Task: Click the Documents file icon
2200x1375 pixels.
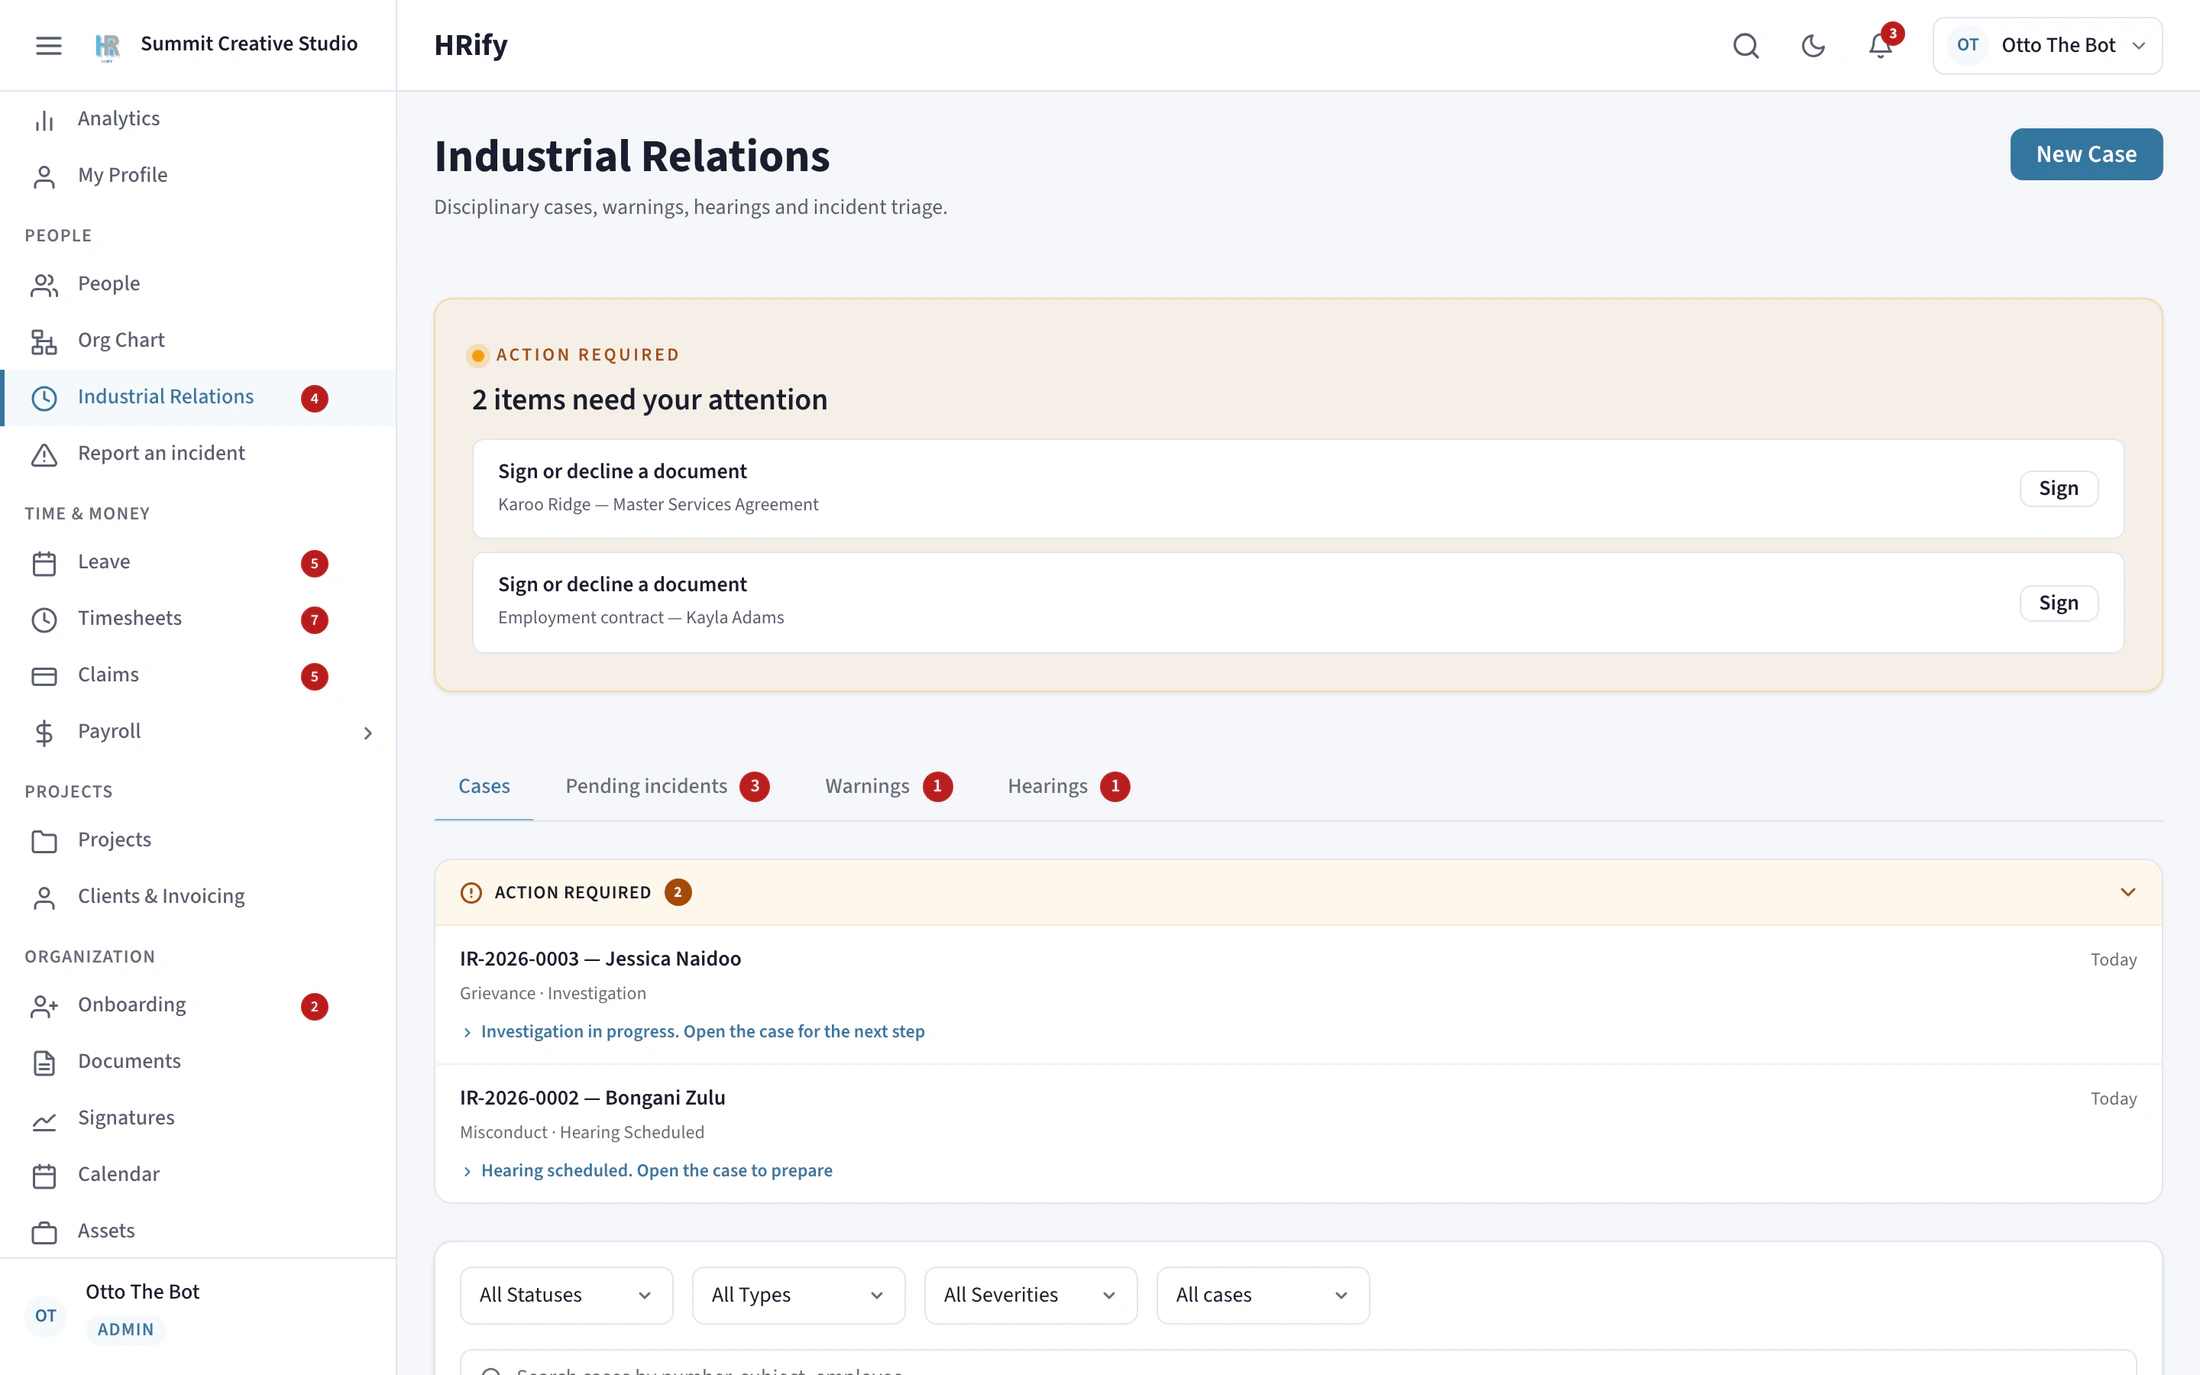Action: tap(44, 1062)
